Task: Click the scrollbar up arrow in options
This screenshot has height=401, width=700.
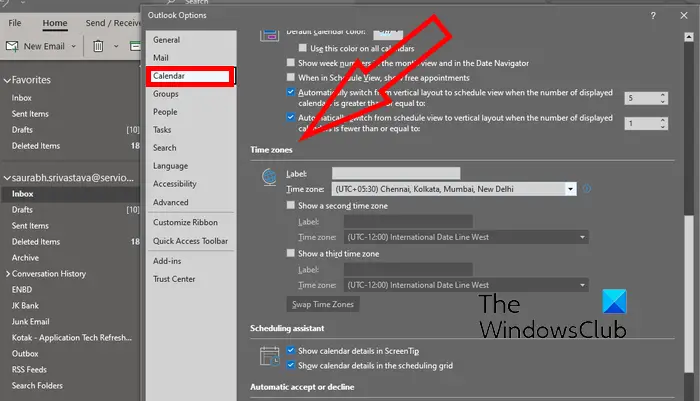Action: [x=689, y=37]
